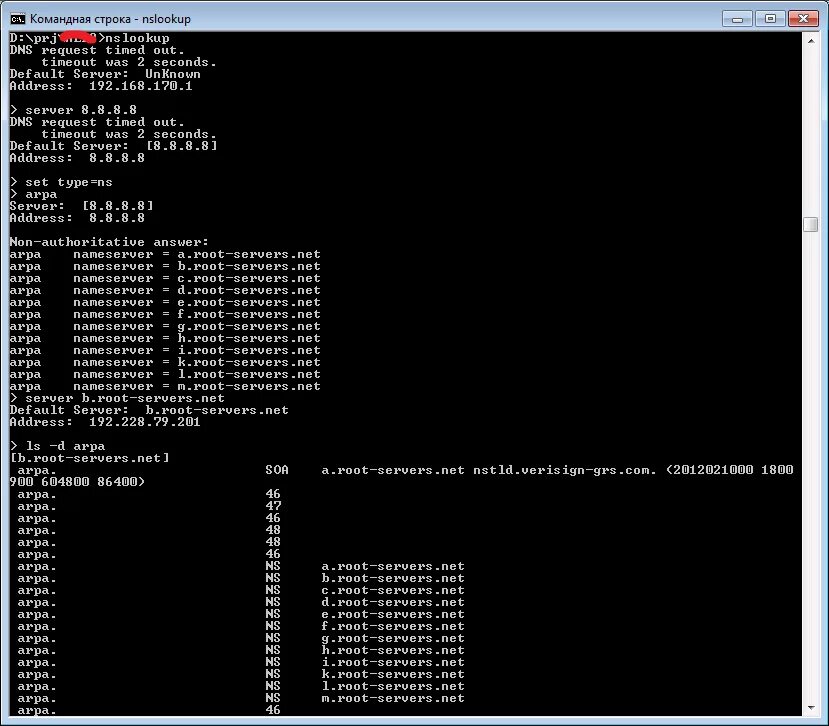The height and width of the screenshot is (726, 829).
Task: Click NS record e.root-servers.net in ls output
Action: (x=393, y=614)
